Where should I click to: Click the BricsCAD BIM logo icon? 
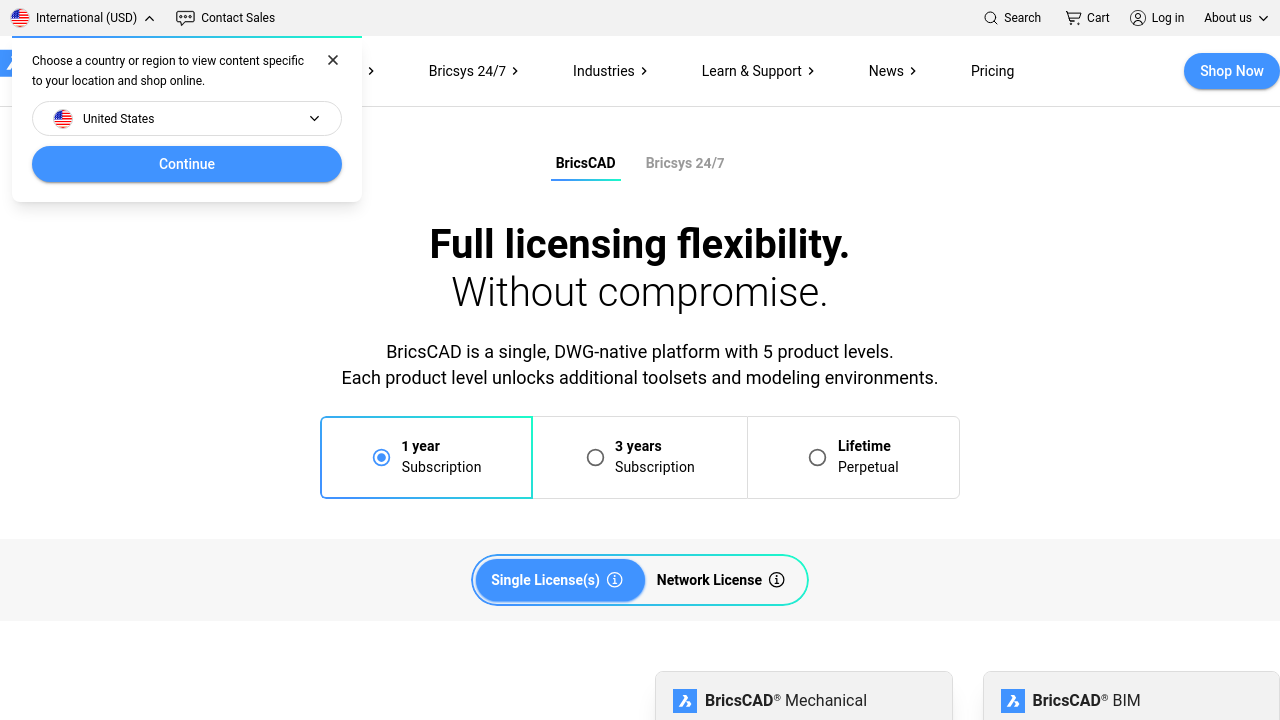point(1013,700)
